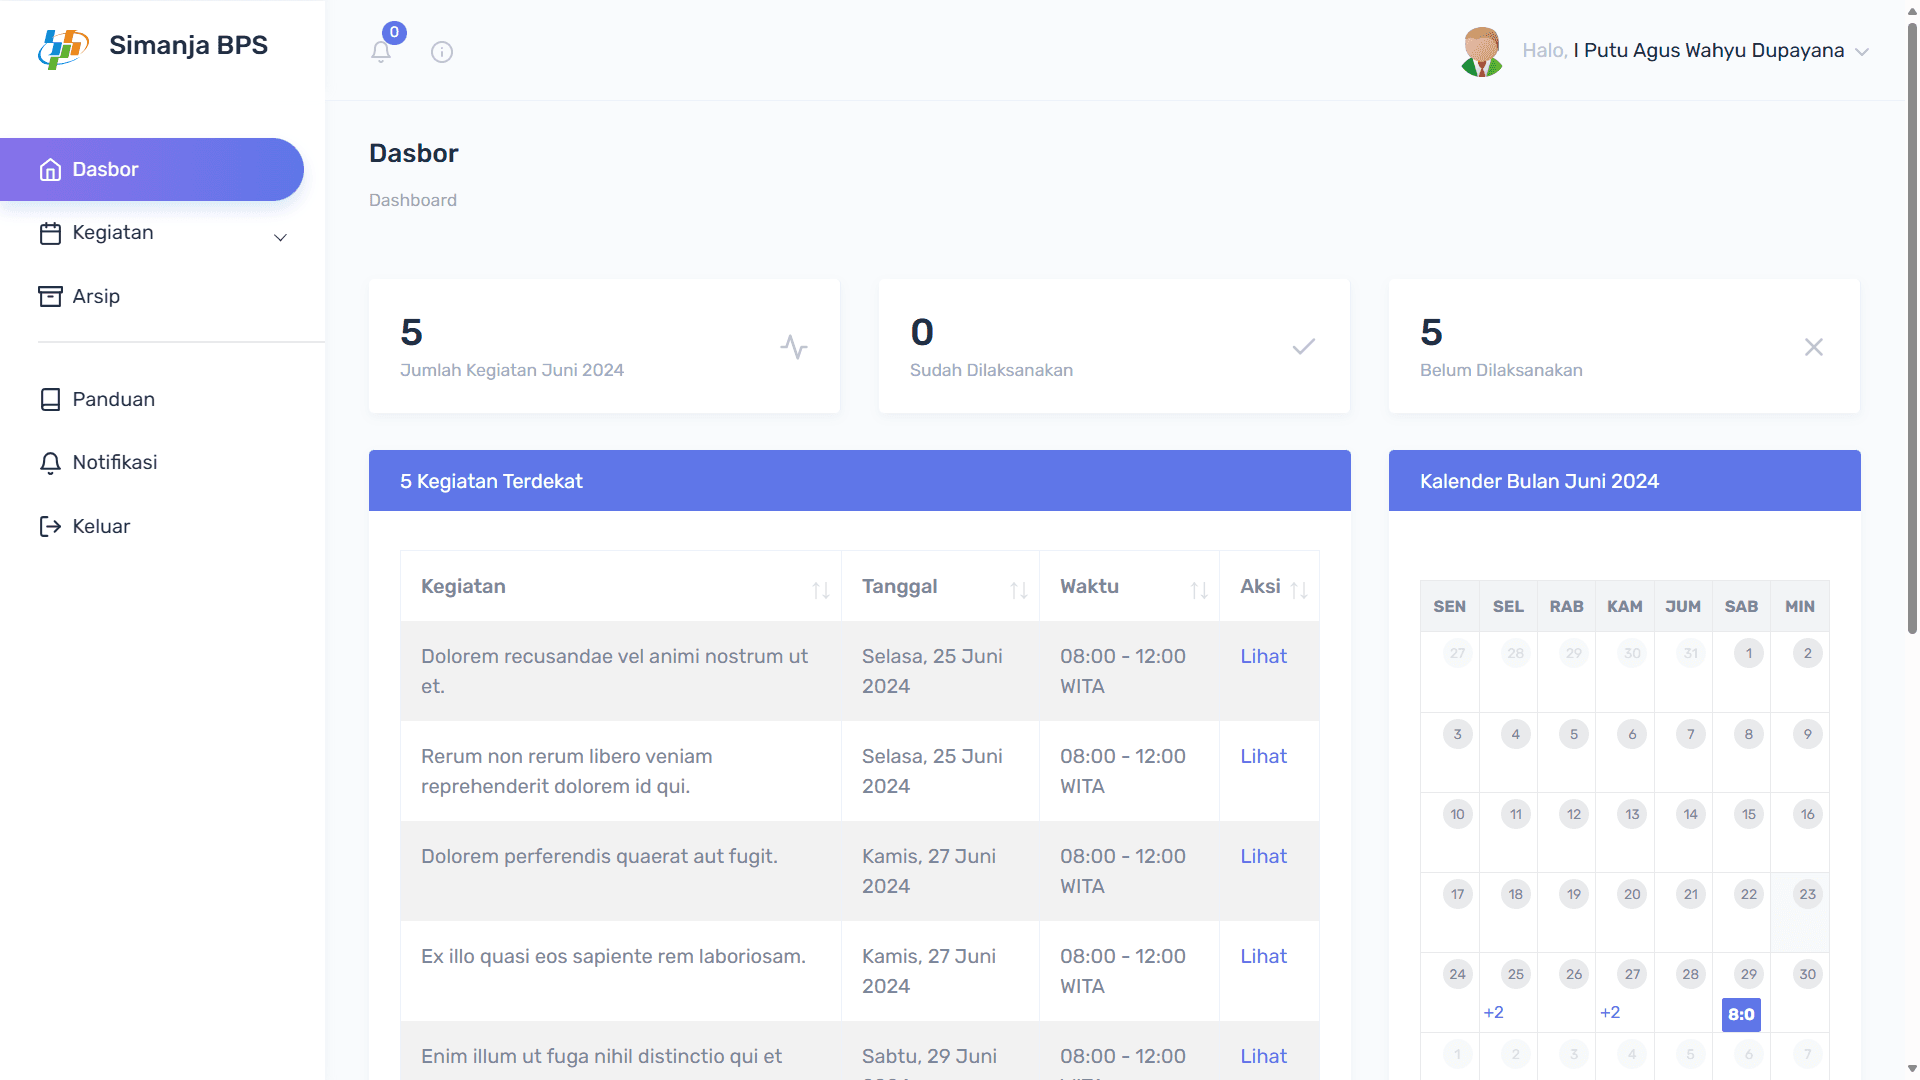Click the Simanja BPS logo
This screenshot has width=1920, height=1080.
64,47
